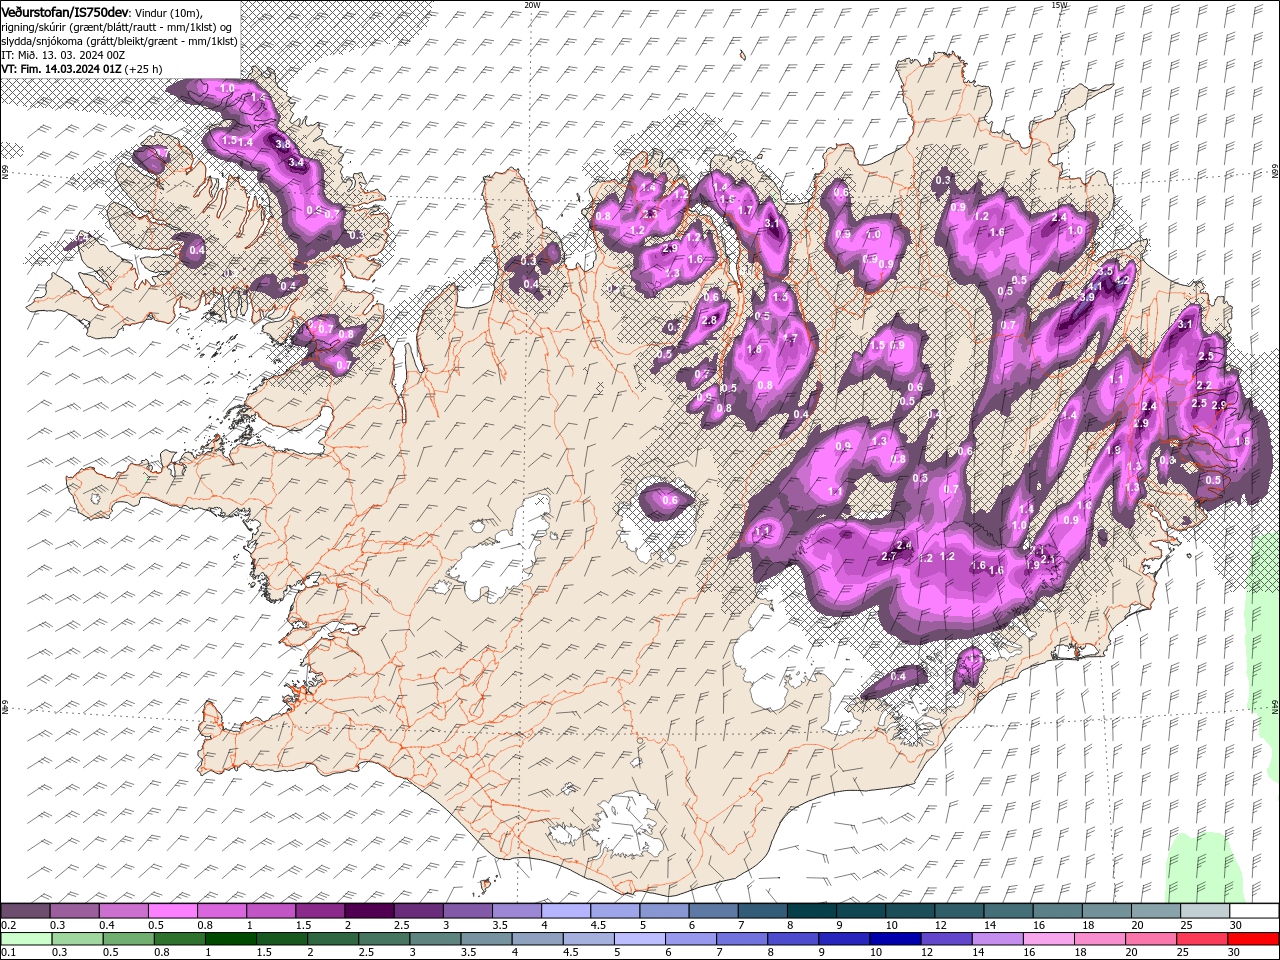Click the 'slydda/snjókoma' legend description line

pyautogui.click(x=120, y=41)
